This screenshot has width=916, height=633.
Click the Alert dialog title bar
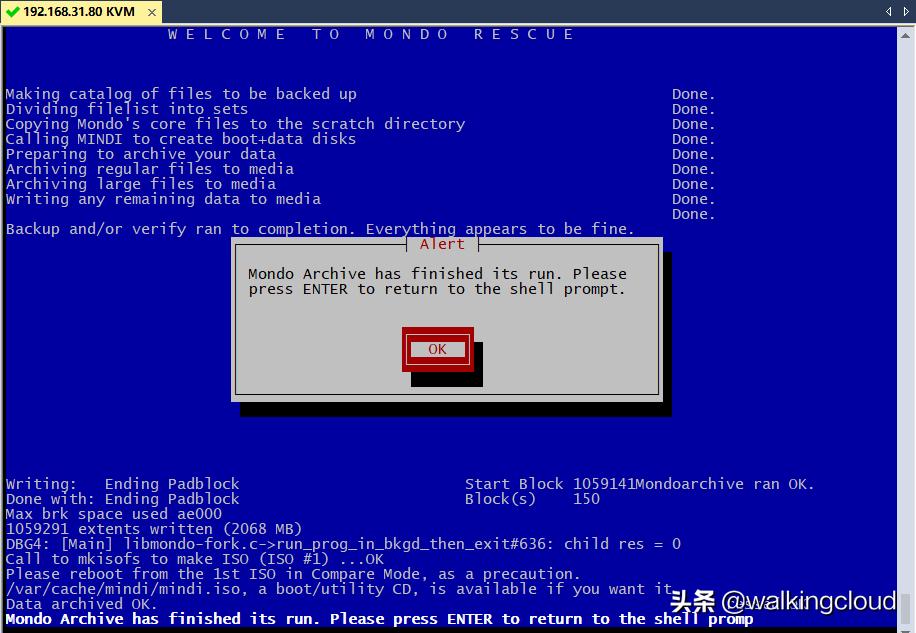[443, 243]
